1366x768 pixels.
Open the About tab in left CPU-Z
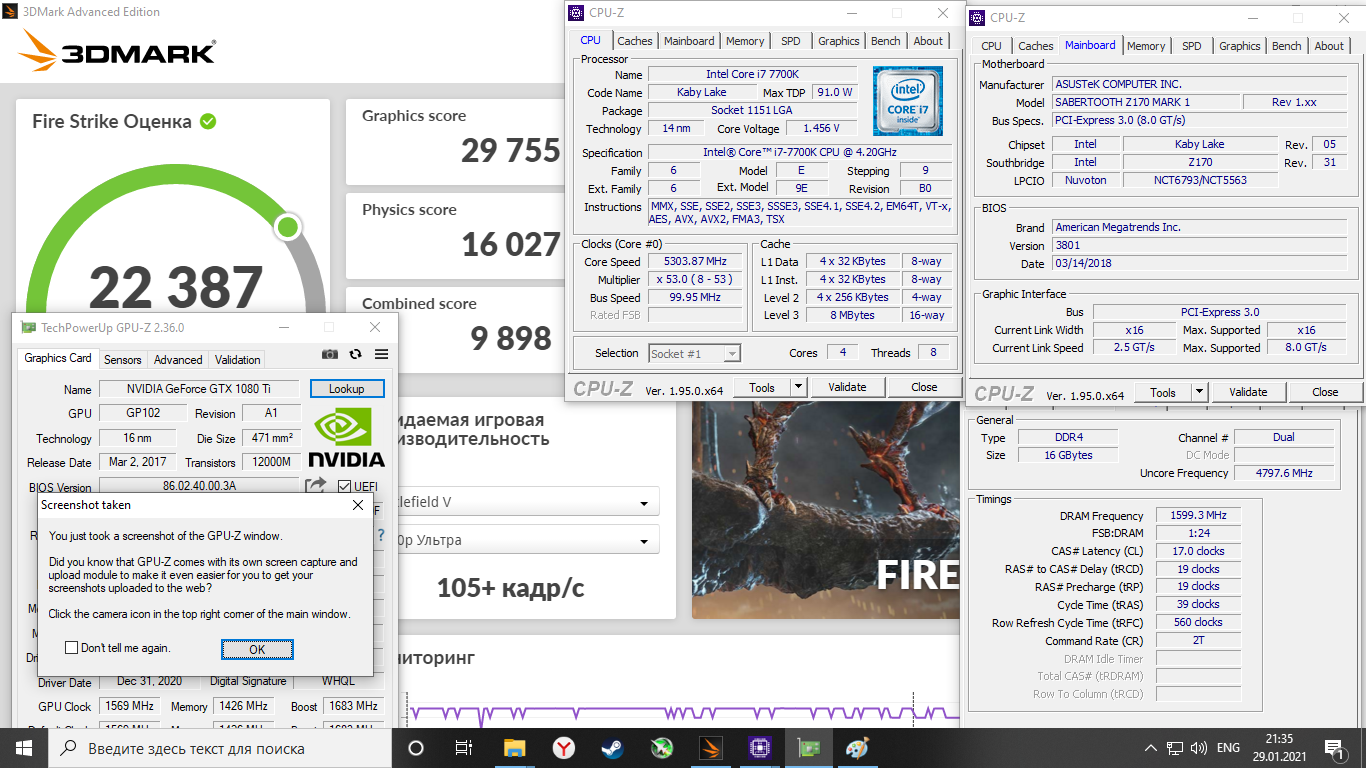point(928,41)
